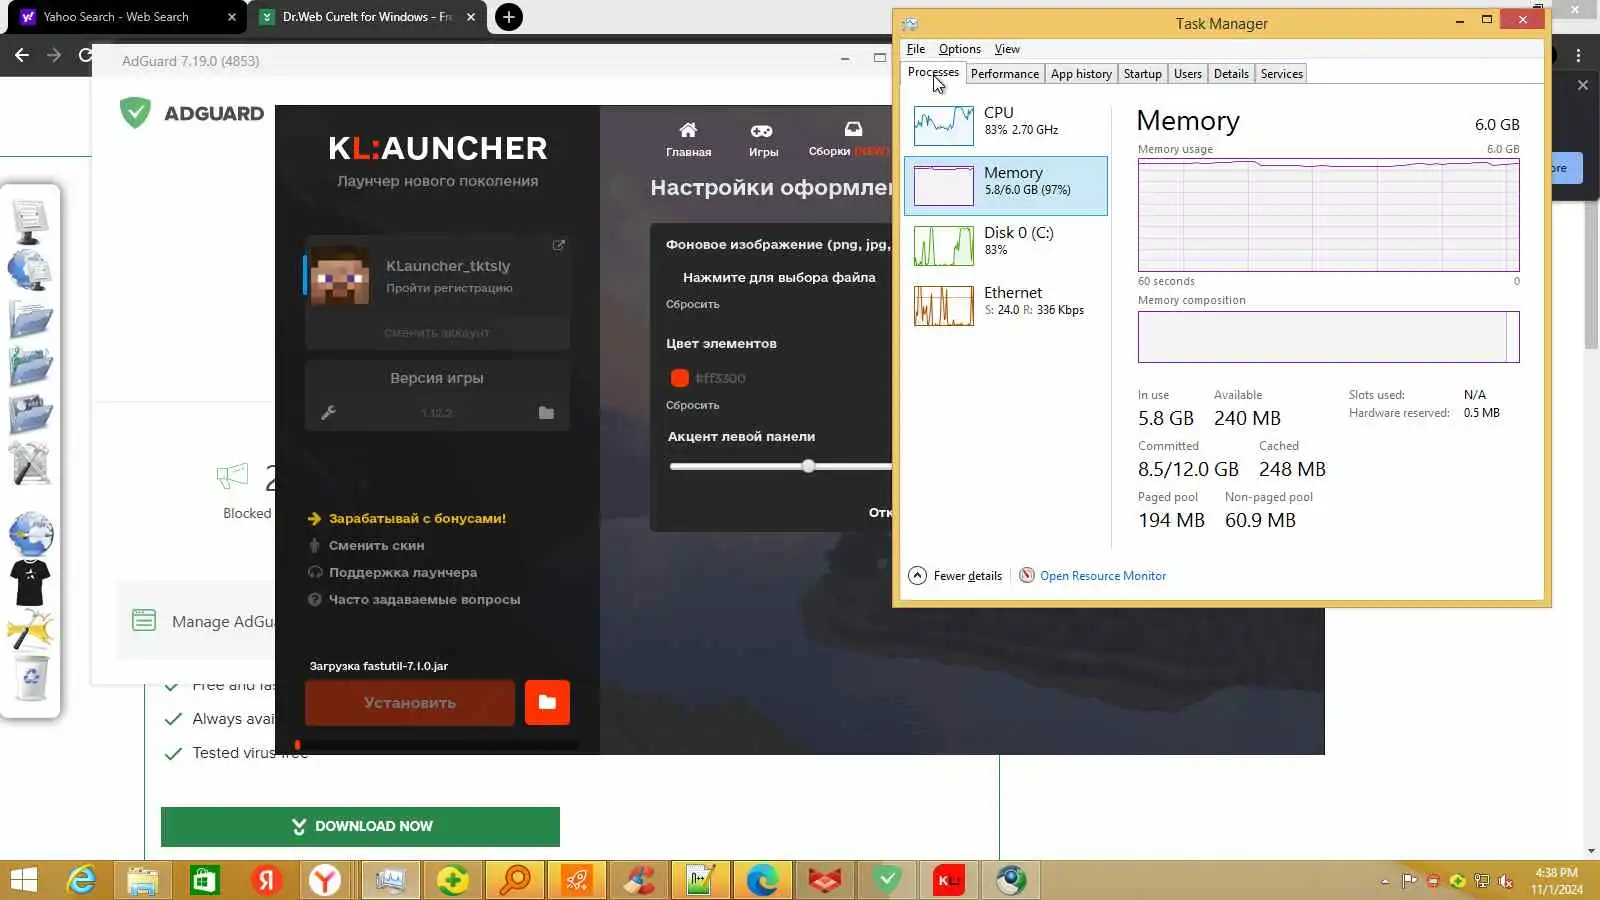1600x900 pixels.
Task: Switch to AdGuard green shield taskbar icon
Action: pyautogui.click(x=886, y=880)
